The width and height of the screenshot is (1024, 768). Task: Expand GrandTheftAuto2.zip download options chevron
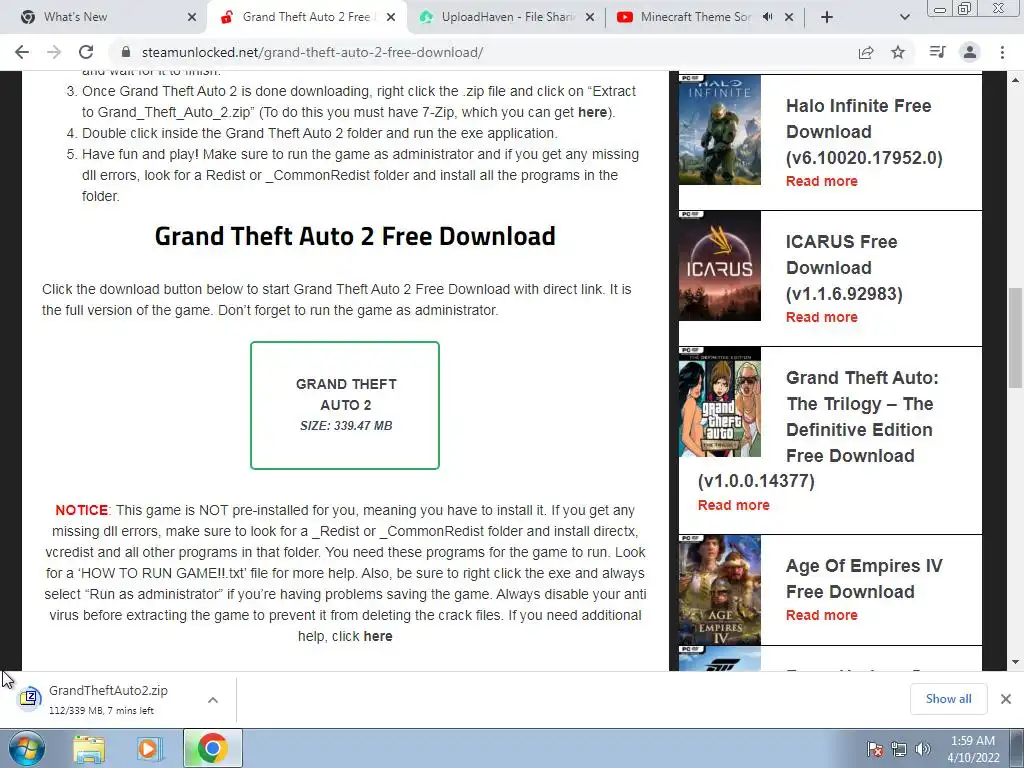[x=213, y=699]
